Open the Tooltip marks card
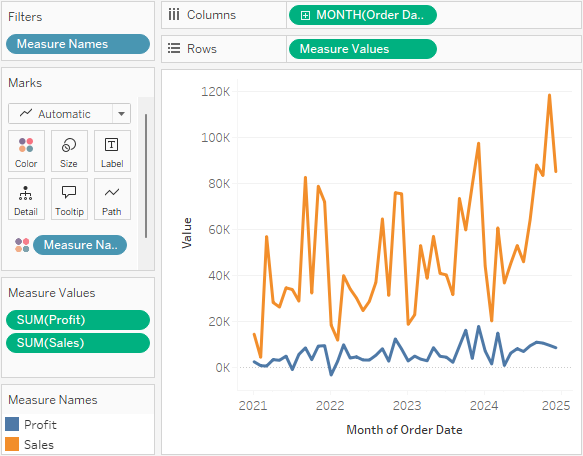 [69, 199]
